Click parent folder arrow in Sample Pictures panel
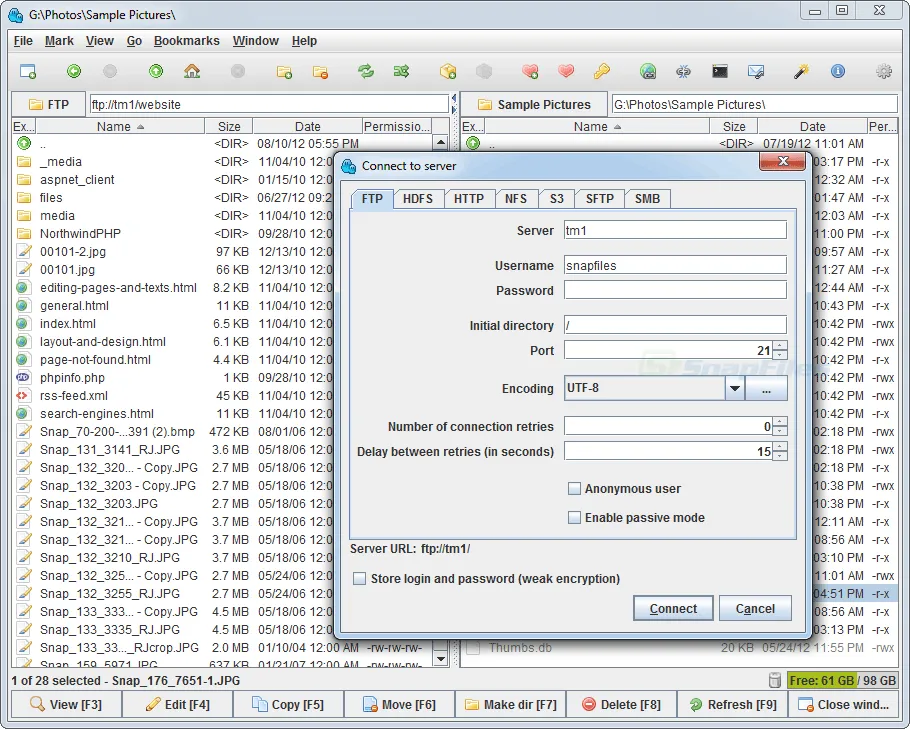 tap(473, 143)
